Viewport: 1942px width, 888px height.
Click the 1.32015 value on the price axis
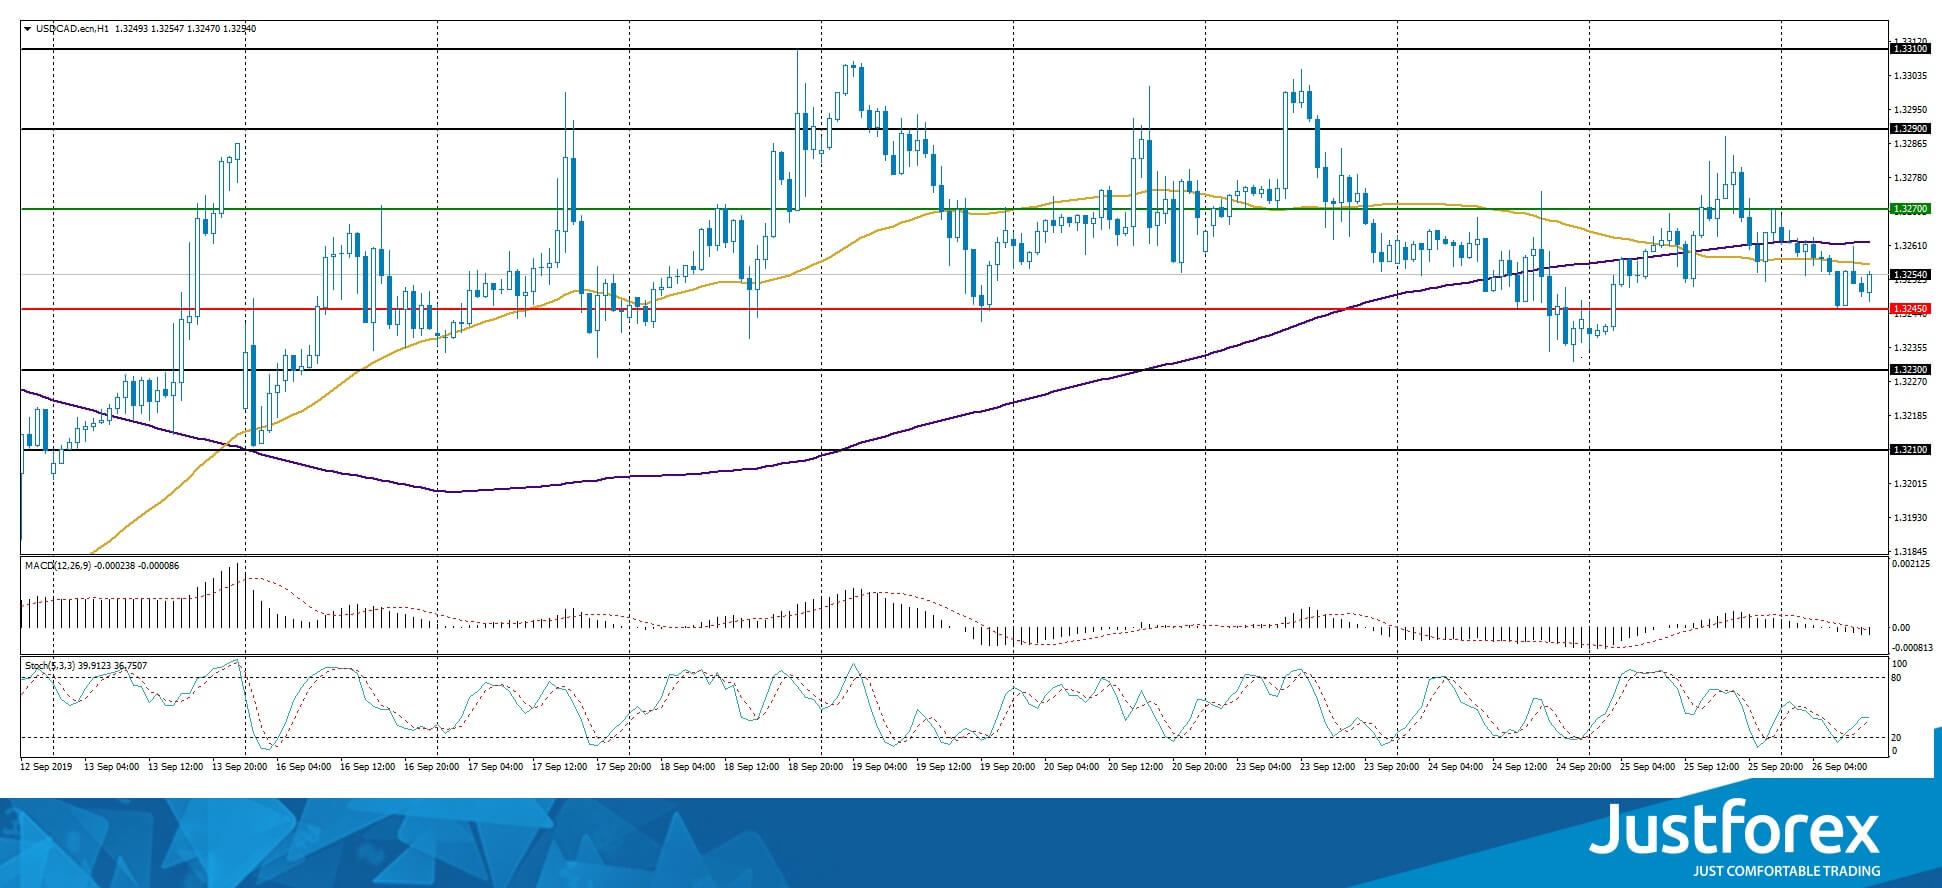(x=1911, y=484)
